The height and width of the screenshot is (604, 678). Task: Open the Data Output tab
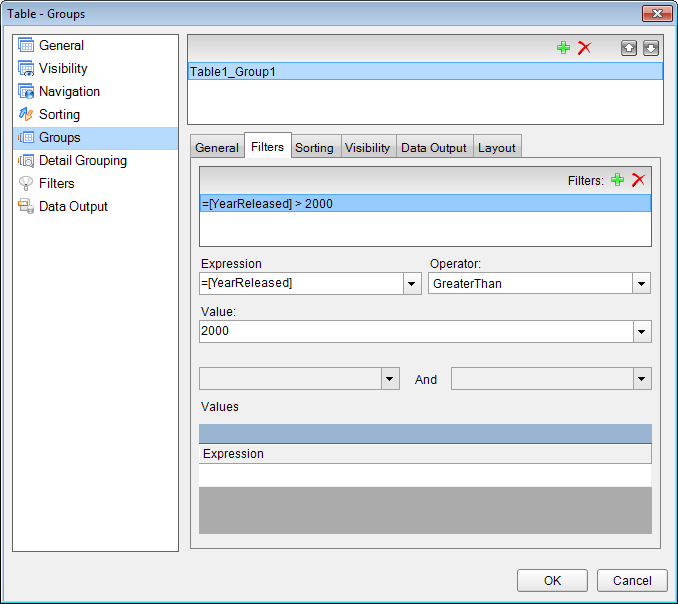point(434,148)
